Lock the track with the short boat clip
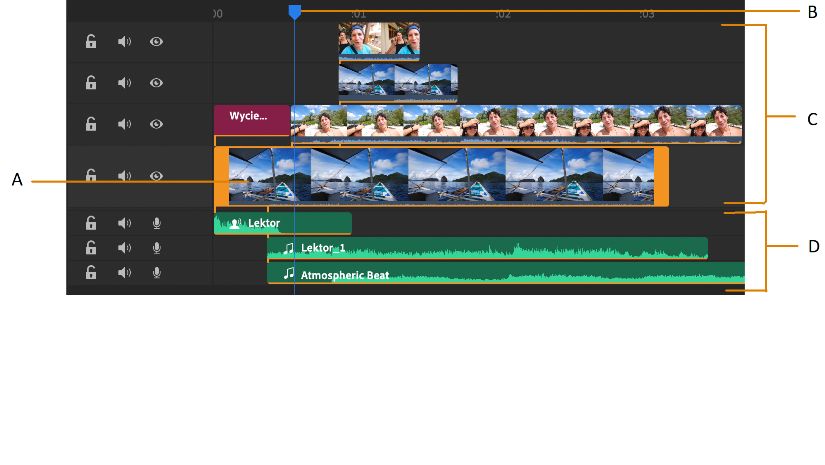The width and height of the screenshot is (825, 465). click(x=91, y=83)
